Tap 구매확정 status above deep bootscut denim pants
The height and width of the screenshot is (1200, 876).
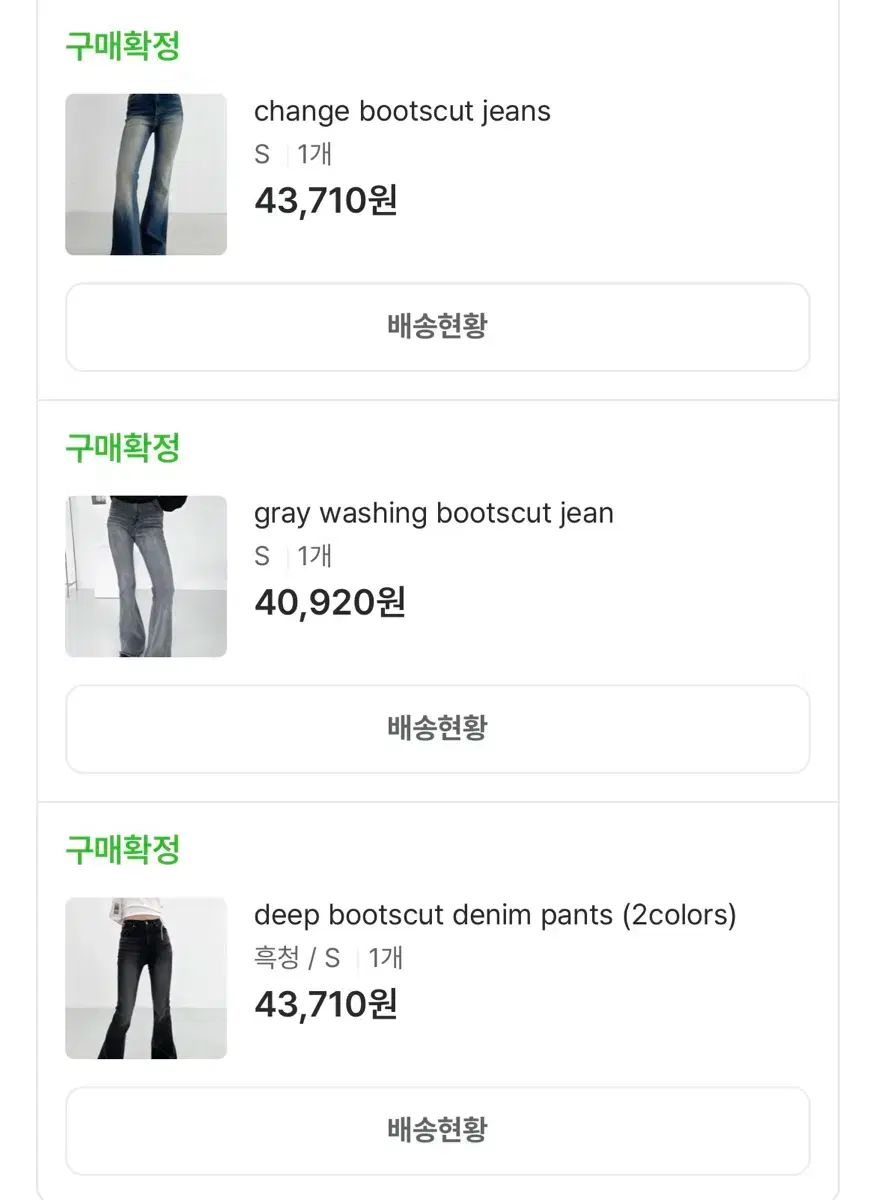click(122, 850)
